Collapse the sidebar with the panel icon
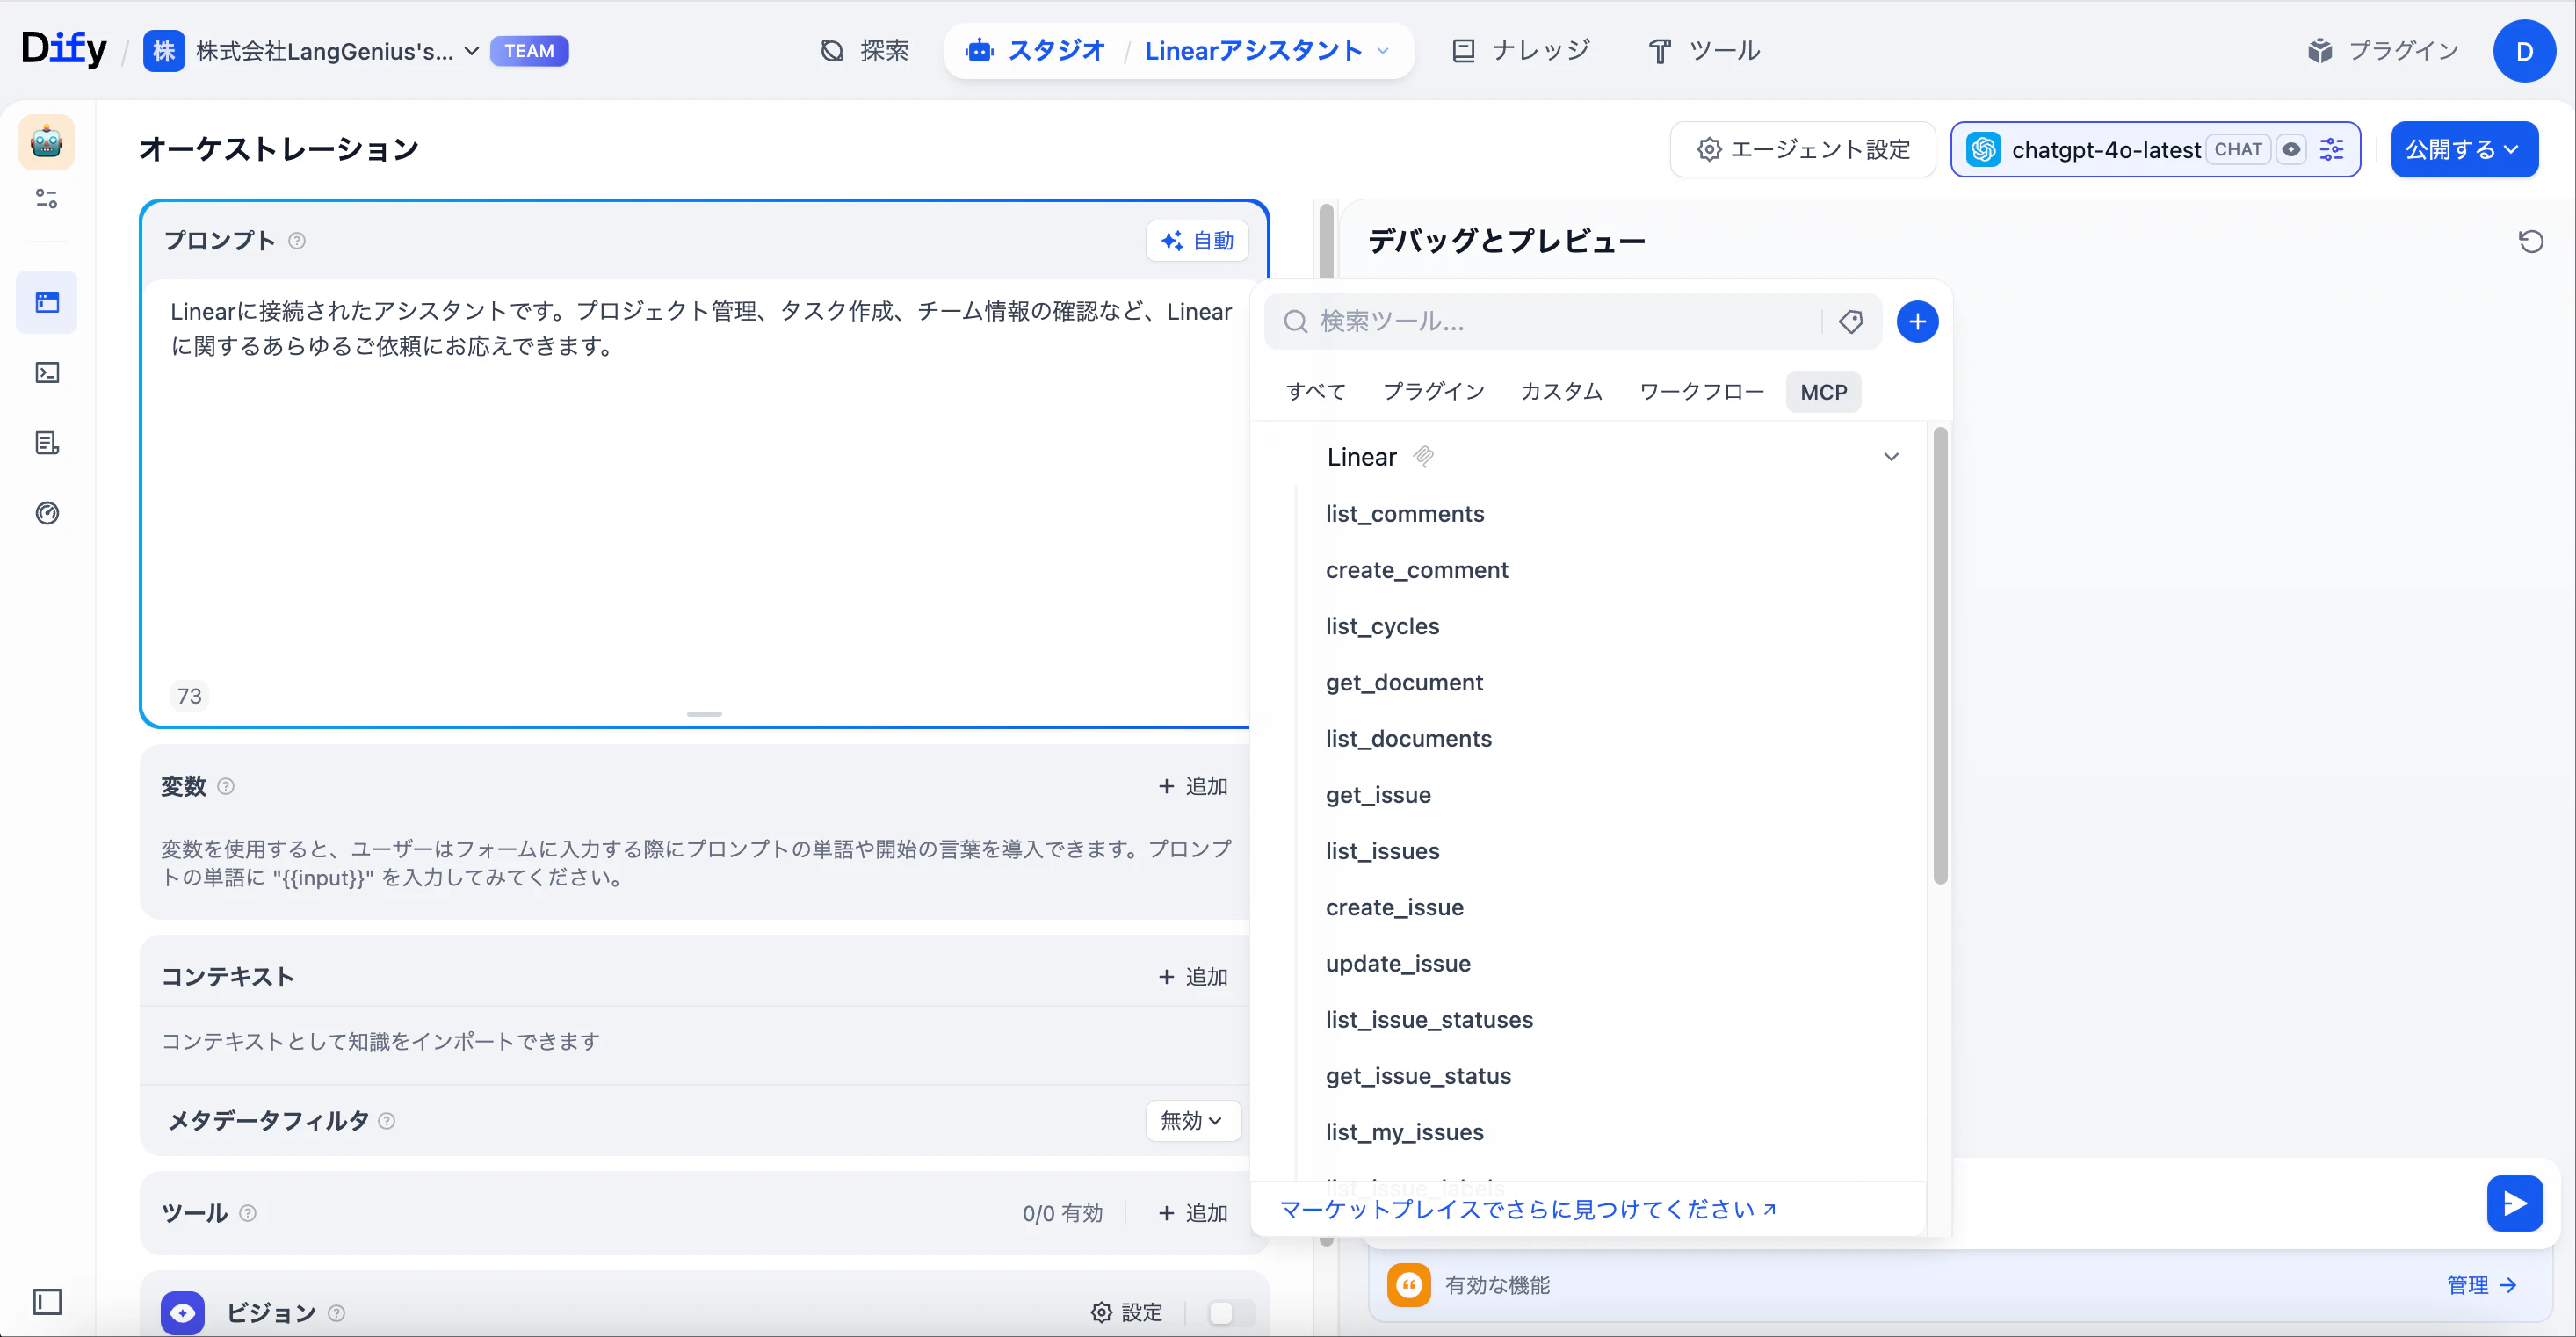 coord(47,1301)
